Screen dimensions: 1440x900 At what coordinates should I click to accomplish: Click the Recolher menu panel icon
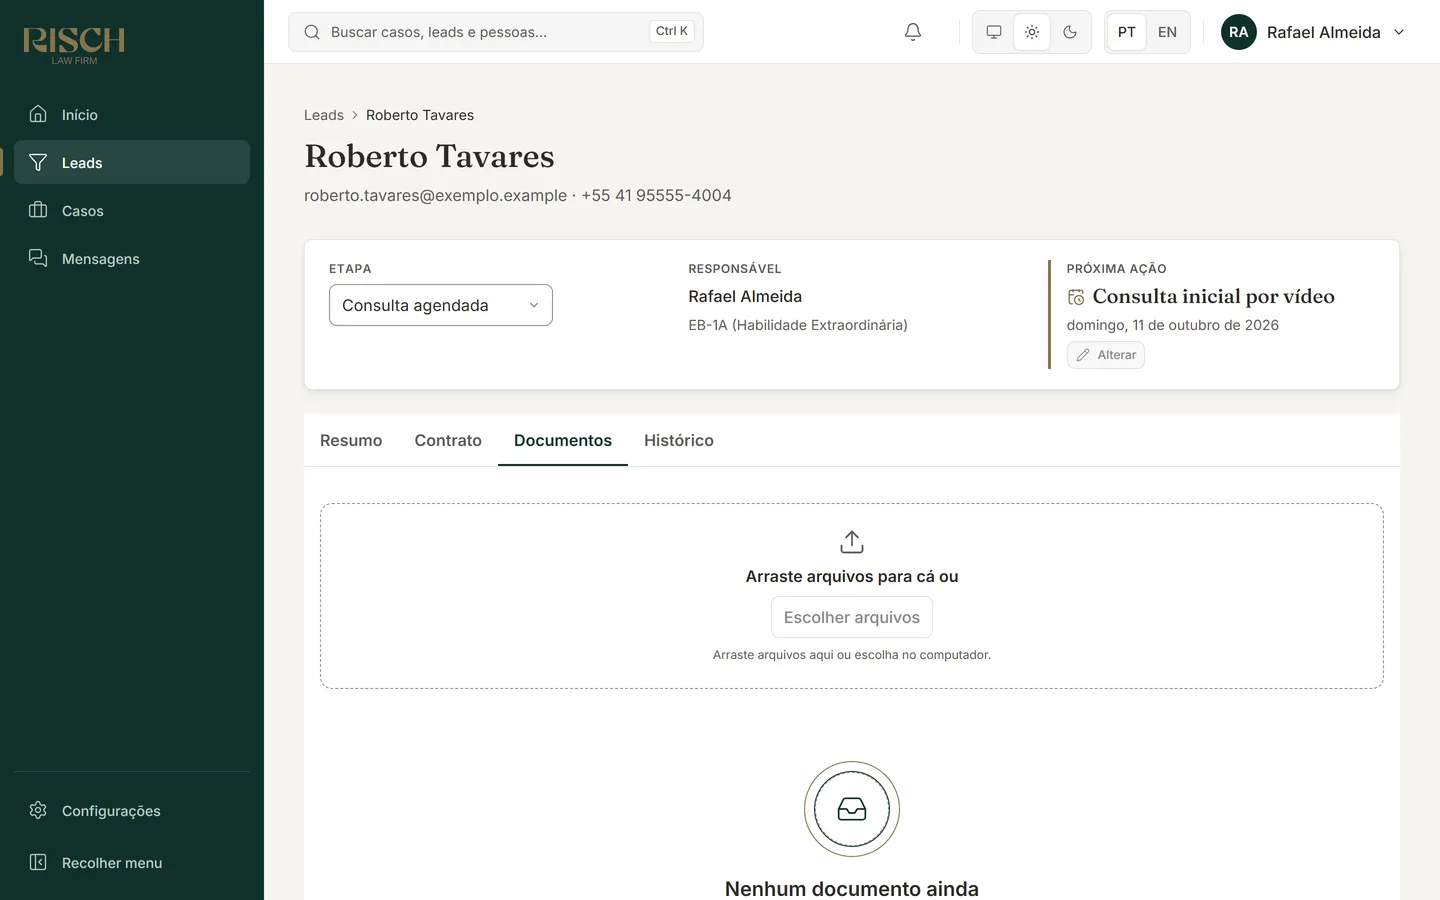click(x=38, y=862)
